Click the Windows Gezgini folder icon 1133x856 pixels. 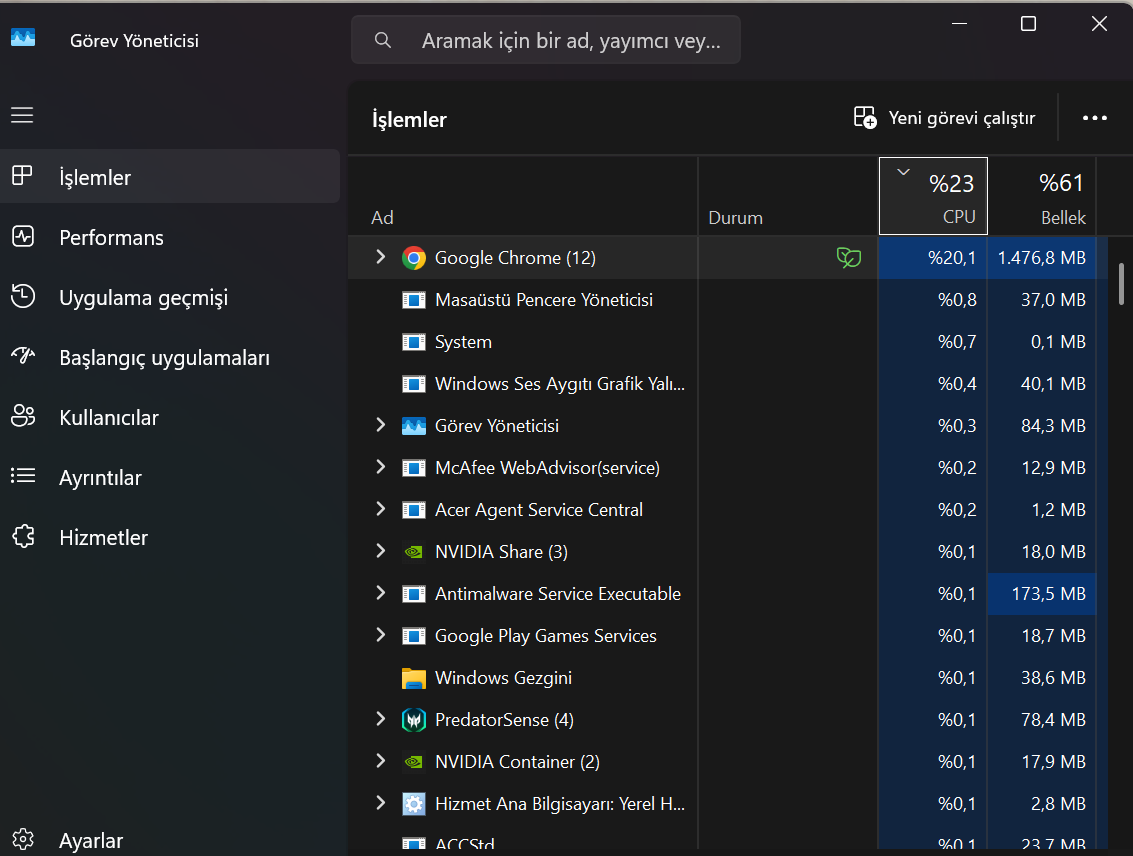pos(414,678)
